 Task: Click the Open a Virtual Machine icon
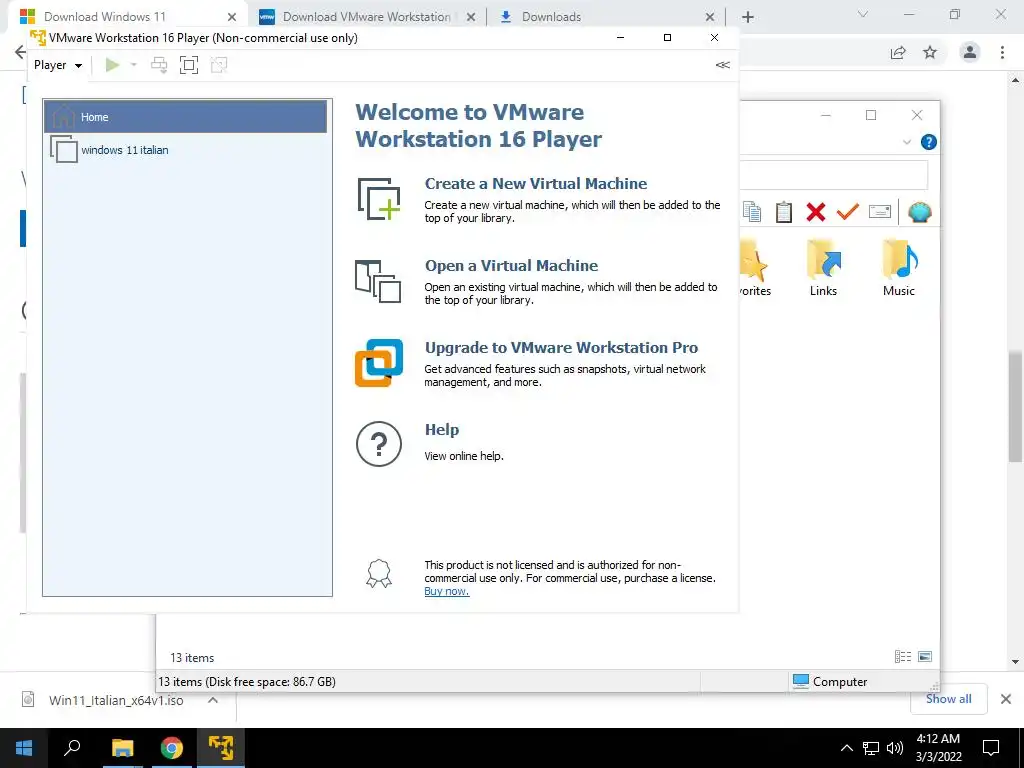pos(378,281)
